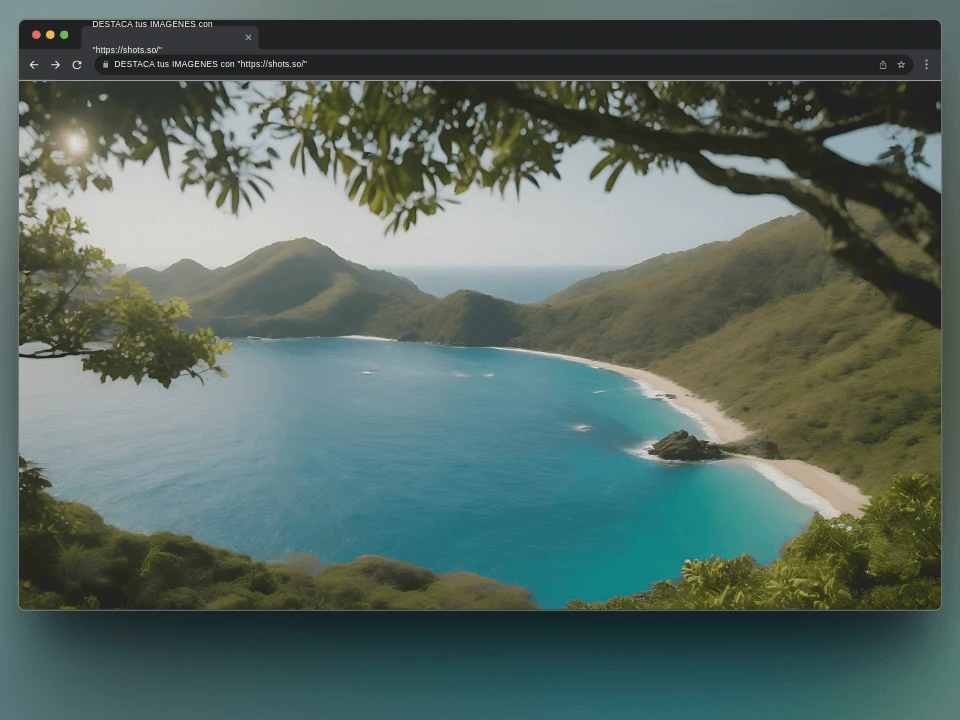
Task: Select the DESTACA tus IMAGENES tab
Action: tap(160, 37)
